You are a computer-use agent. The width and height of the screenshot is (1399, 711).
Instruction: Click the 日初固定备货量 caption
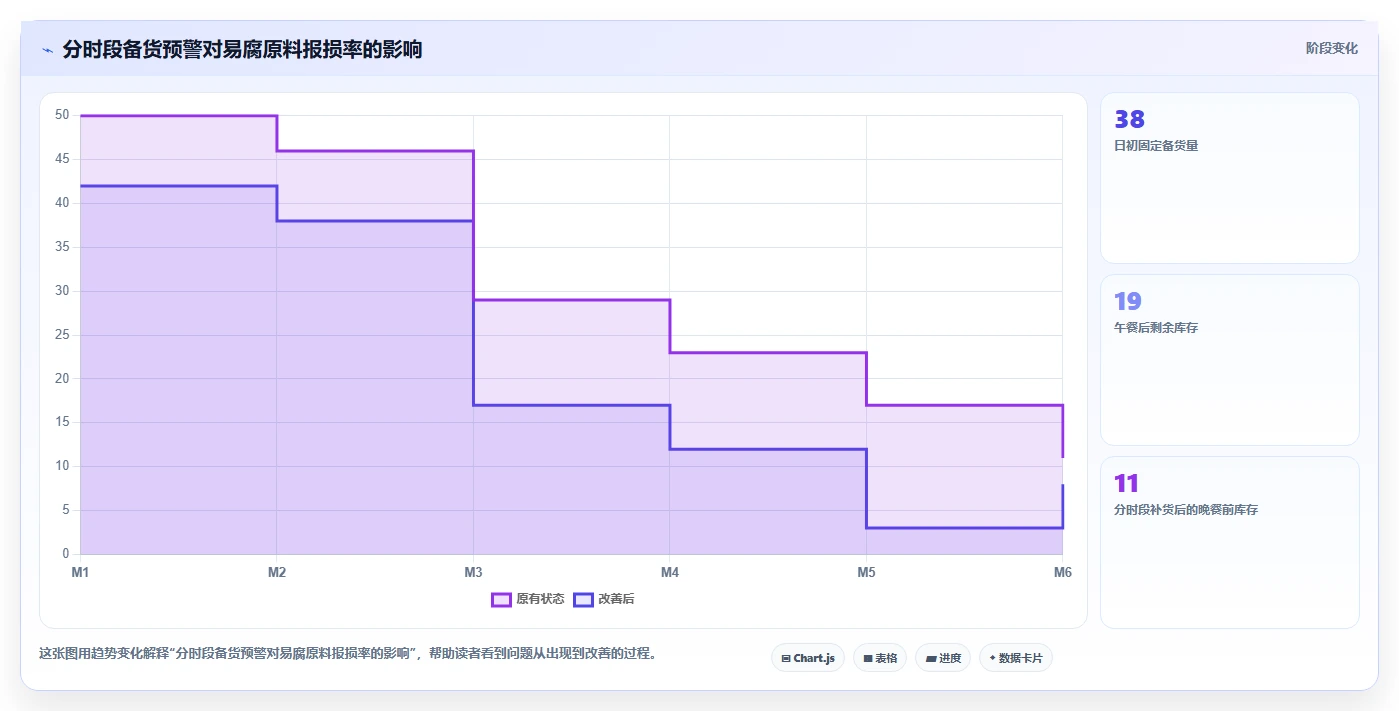click(1156, 146)
